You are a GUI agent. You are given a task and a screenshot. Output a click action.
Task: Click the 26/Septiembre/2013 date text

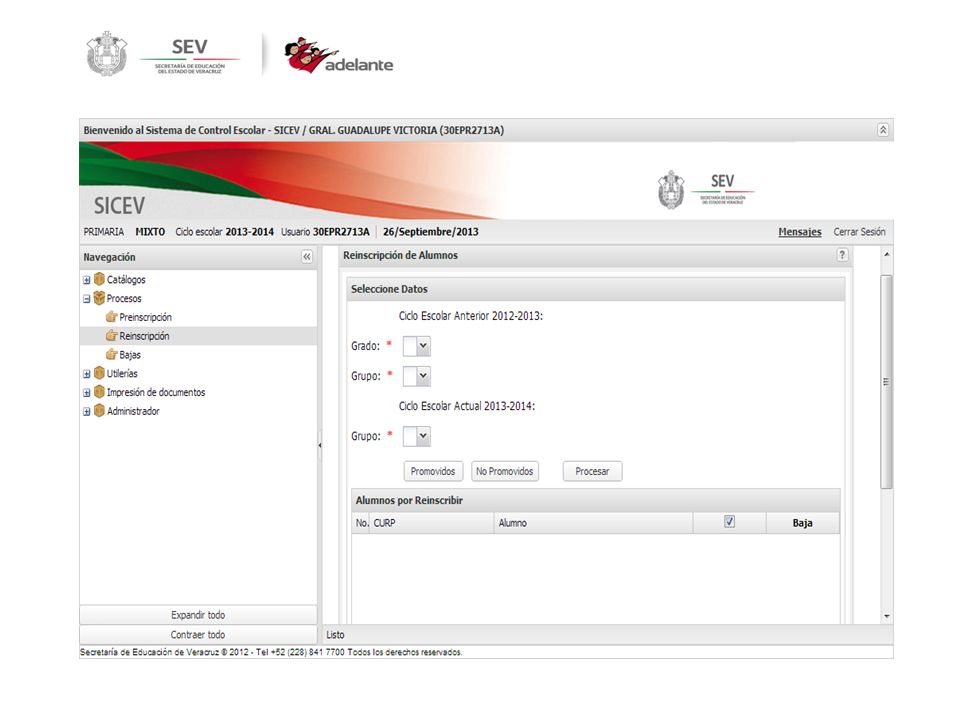coord(431,232)
